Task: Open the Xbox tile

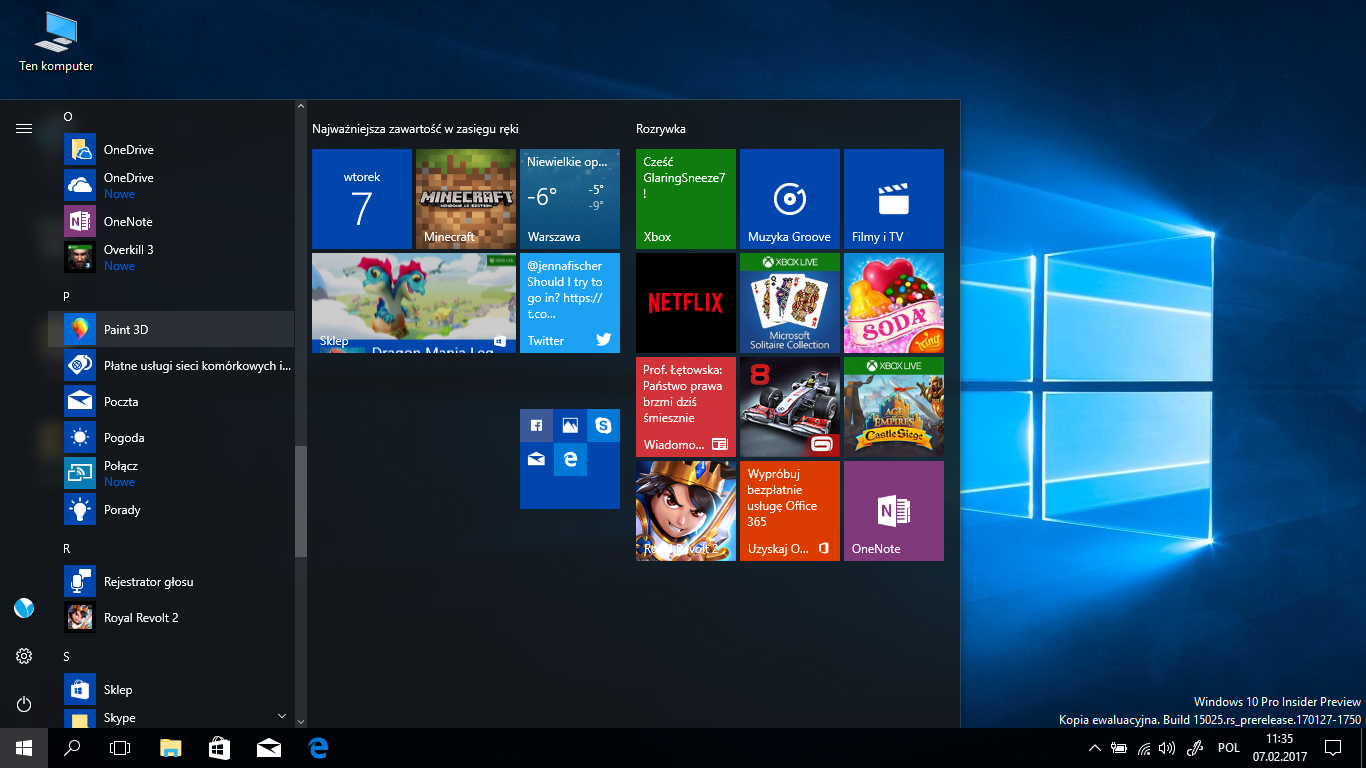Action: point(686,199)
